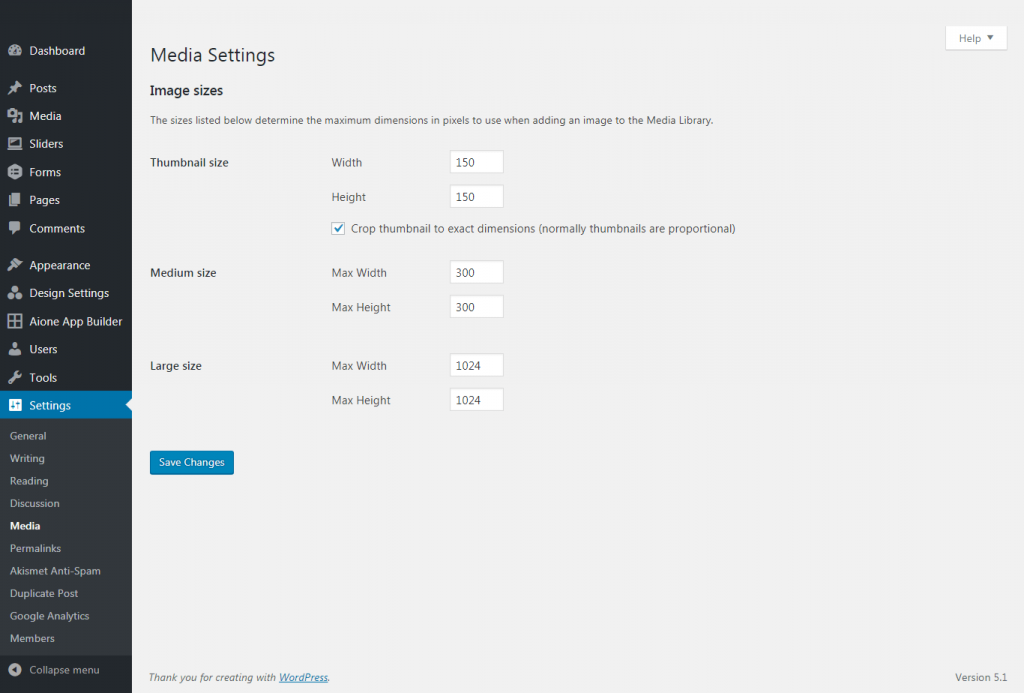Viewport: 1024px width, 693px height.
Task: Click the Pages icon in sidebar
Action: click(x=14, y=200)
